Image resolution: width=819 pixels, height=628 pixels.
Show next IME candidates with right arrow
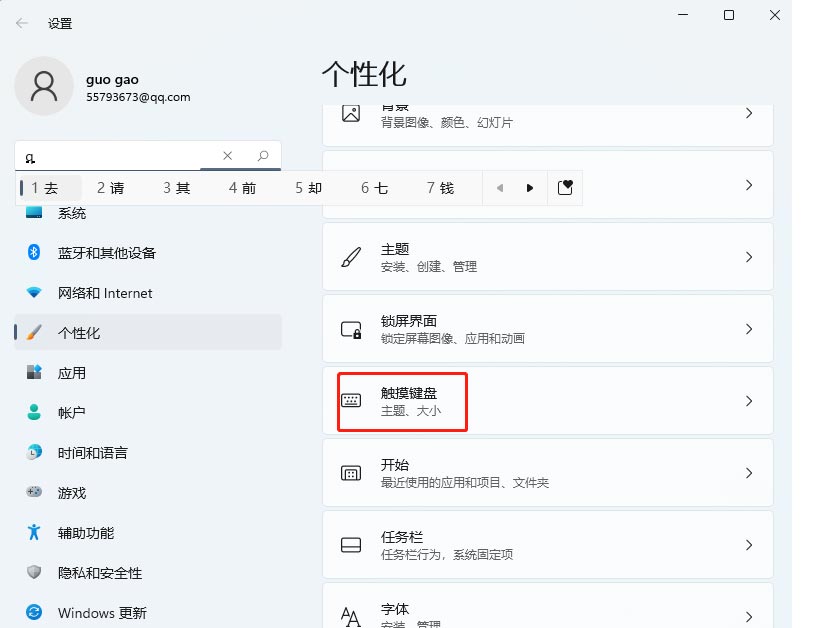coord(530,187)
